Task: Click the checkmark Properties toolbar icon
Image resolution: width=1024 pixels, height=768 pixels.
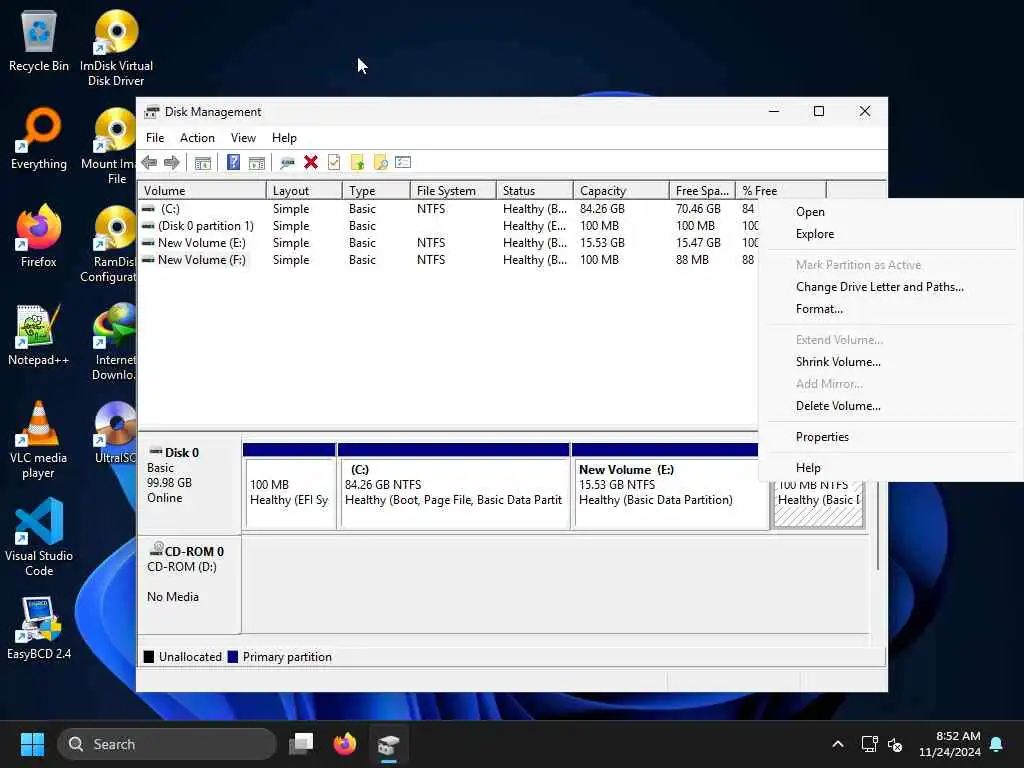Action: (x=334, y=162)
